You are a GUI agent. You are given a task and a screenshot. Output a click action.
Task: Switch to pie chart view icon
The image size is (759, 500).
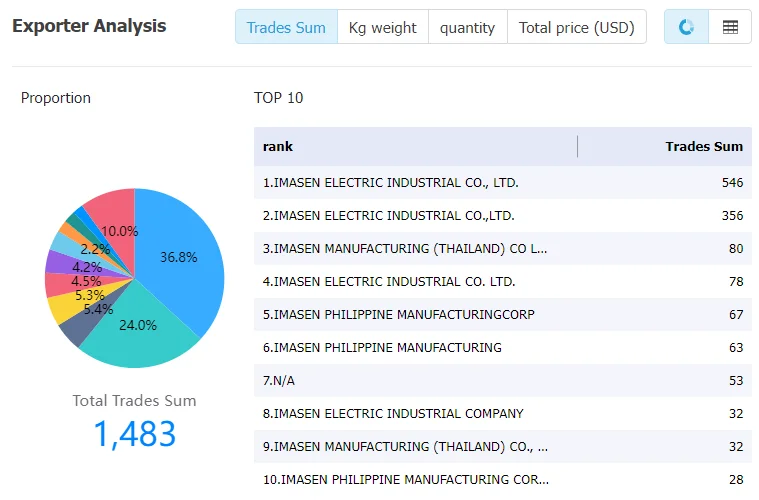coord(686,27)
